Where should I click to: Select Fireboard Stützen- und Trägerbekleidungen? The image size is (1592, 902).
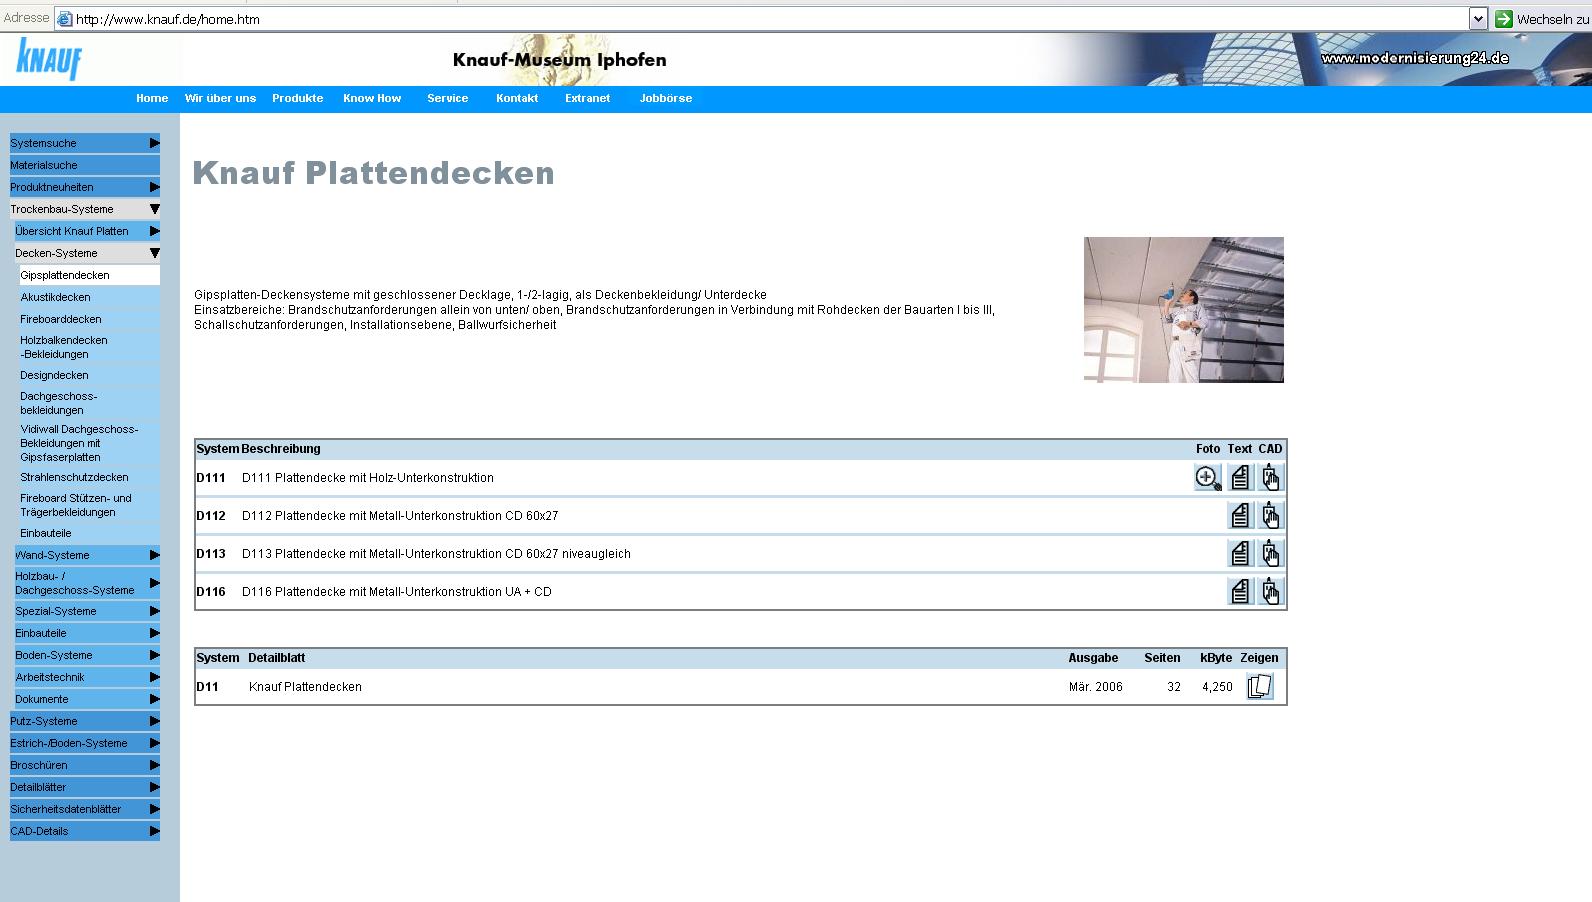tap(89, 505)
